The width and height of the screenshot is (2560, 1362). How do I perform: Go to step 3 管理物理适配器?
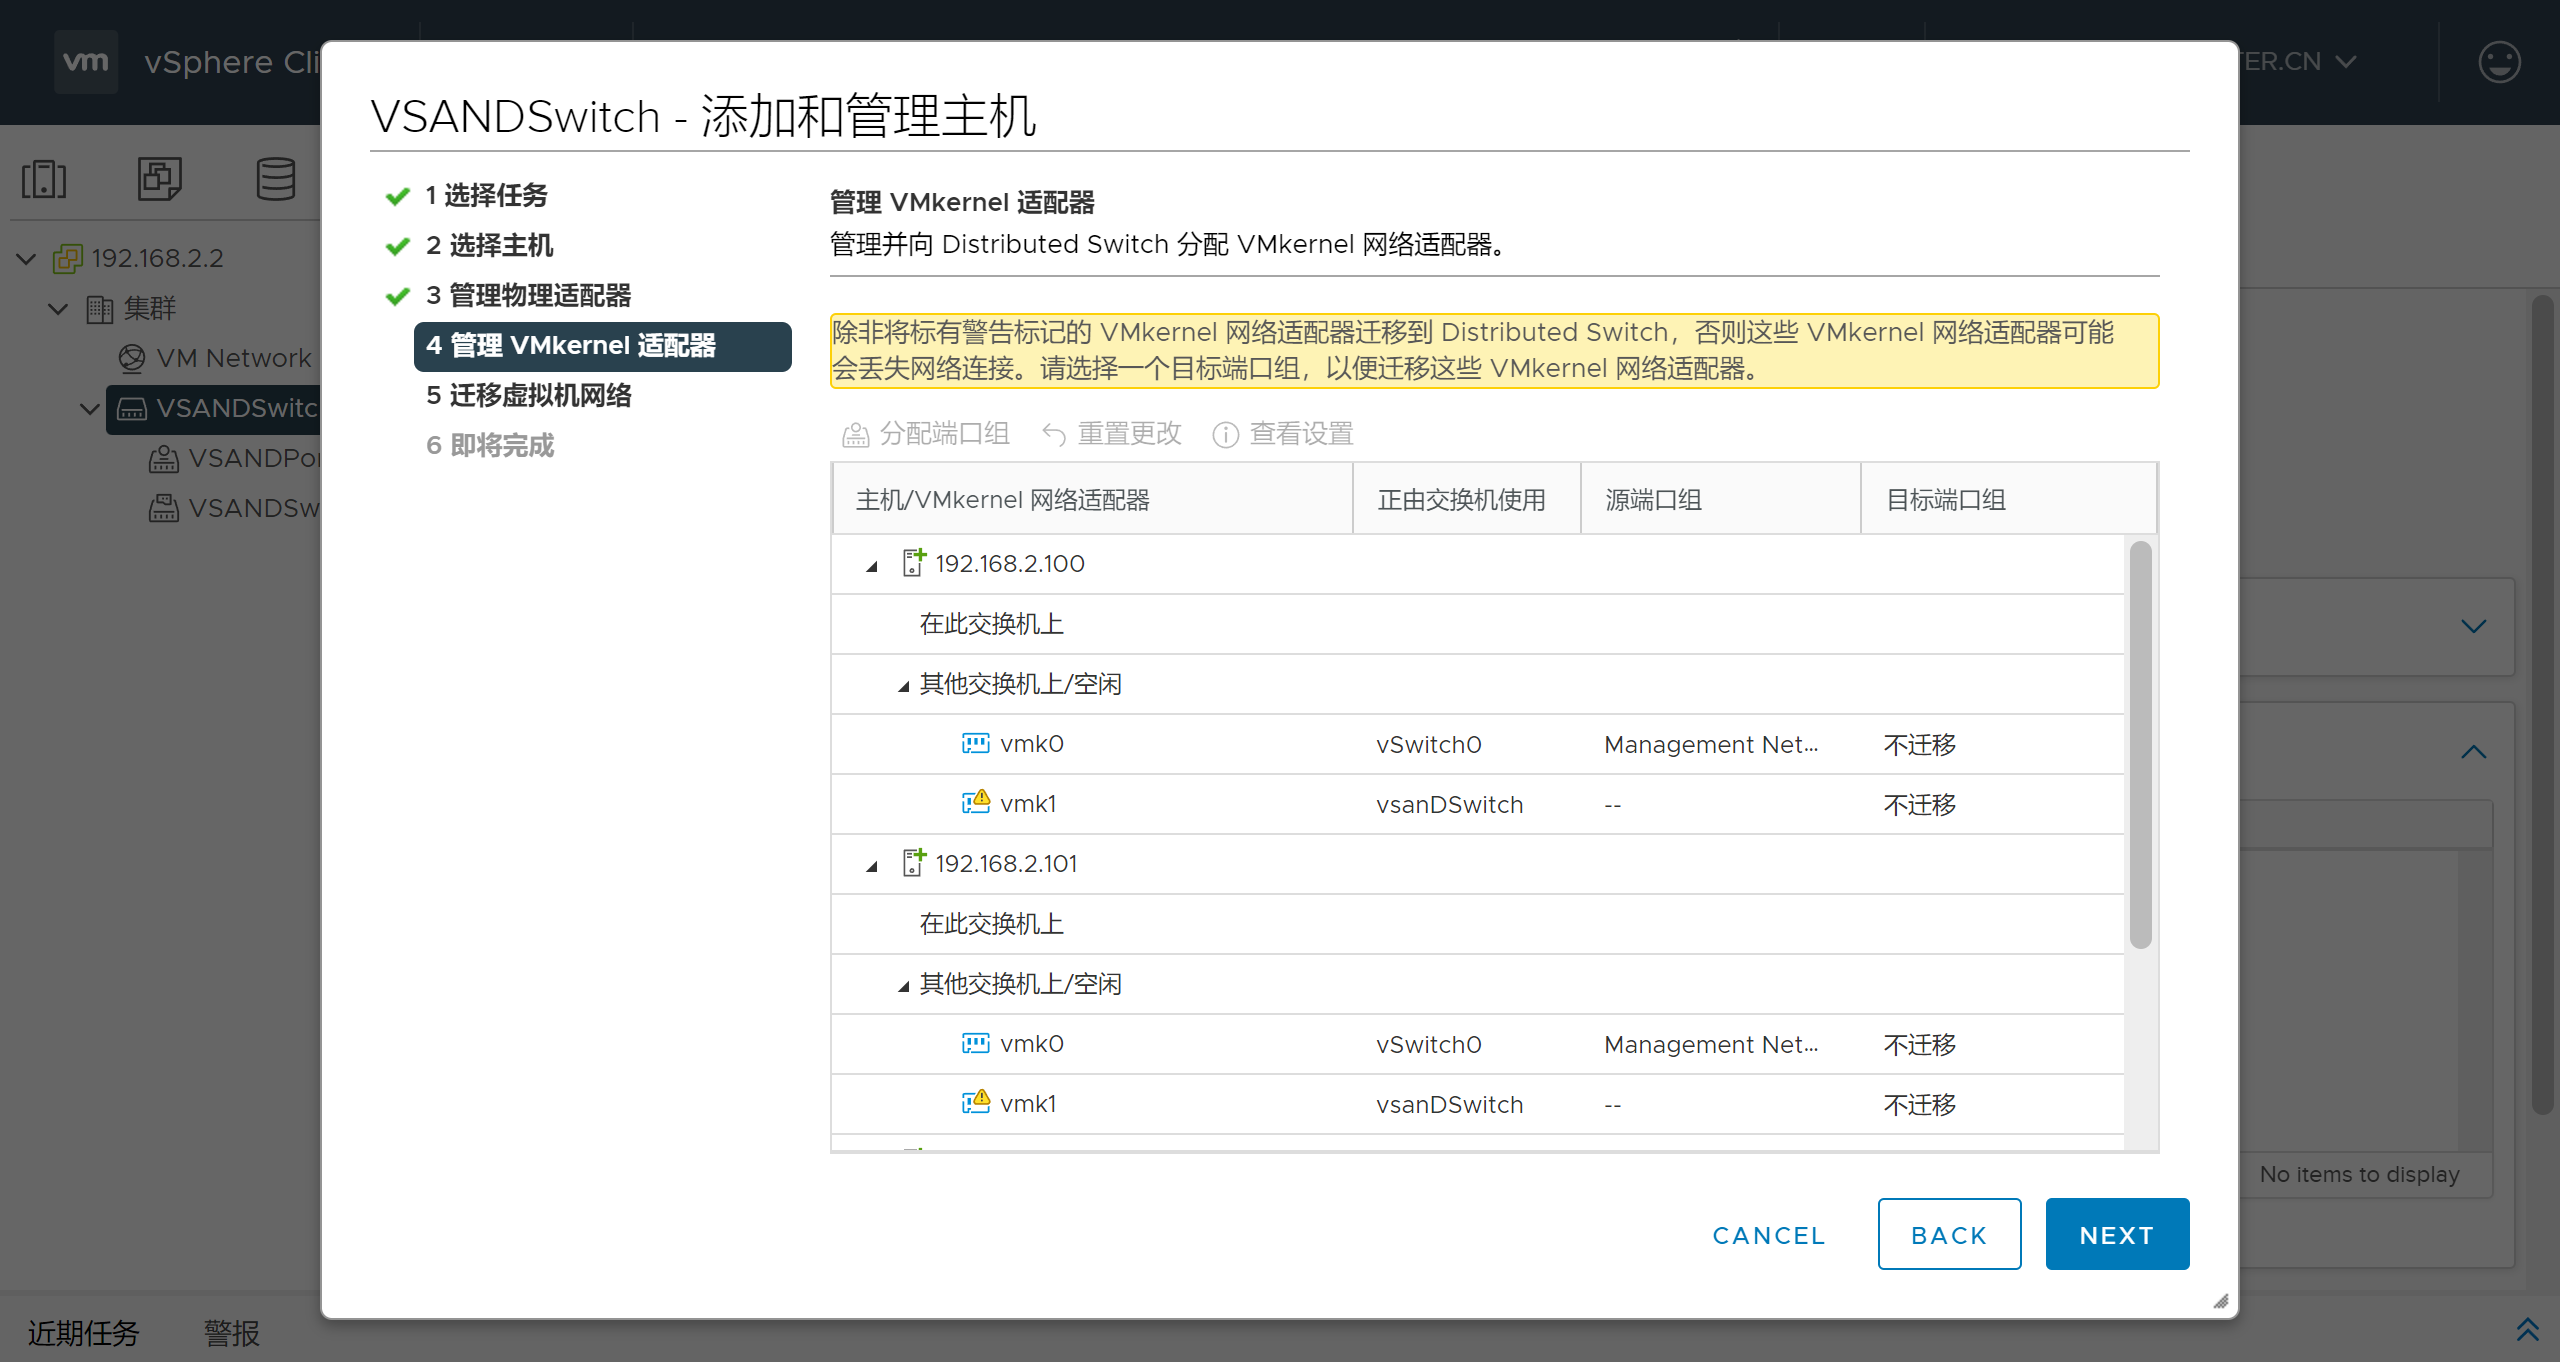528,296
